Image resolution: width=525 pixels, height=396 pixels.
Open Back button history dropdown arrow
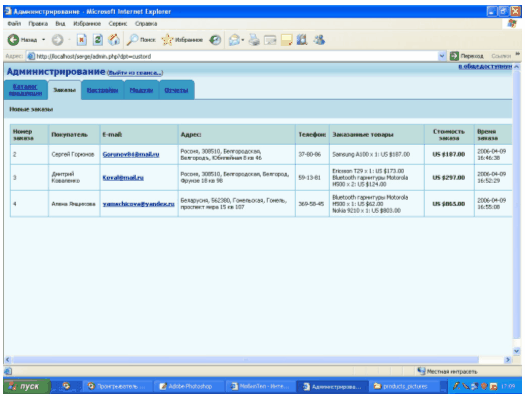click(44, 40)
